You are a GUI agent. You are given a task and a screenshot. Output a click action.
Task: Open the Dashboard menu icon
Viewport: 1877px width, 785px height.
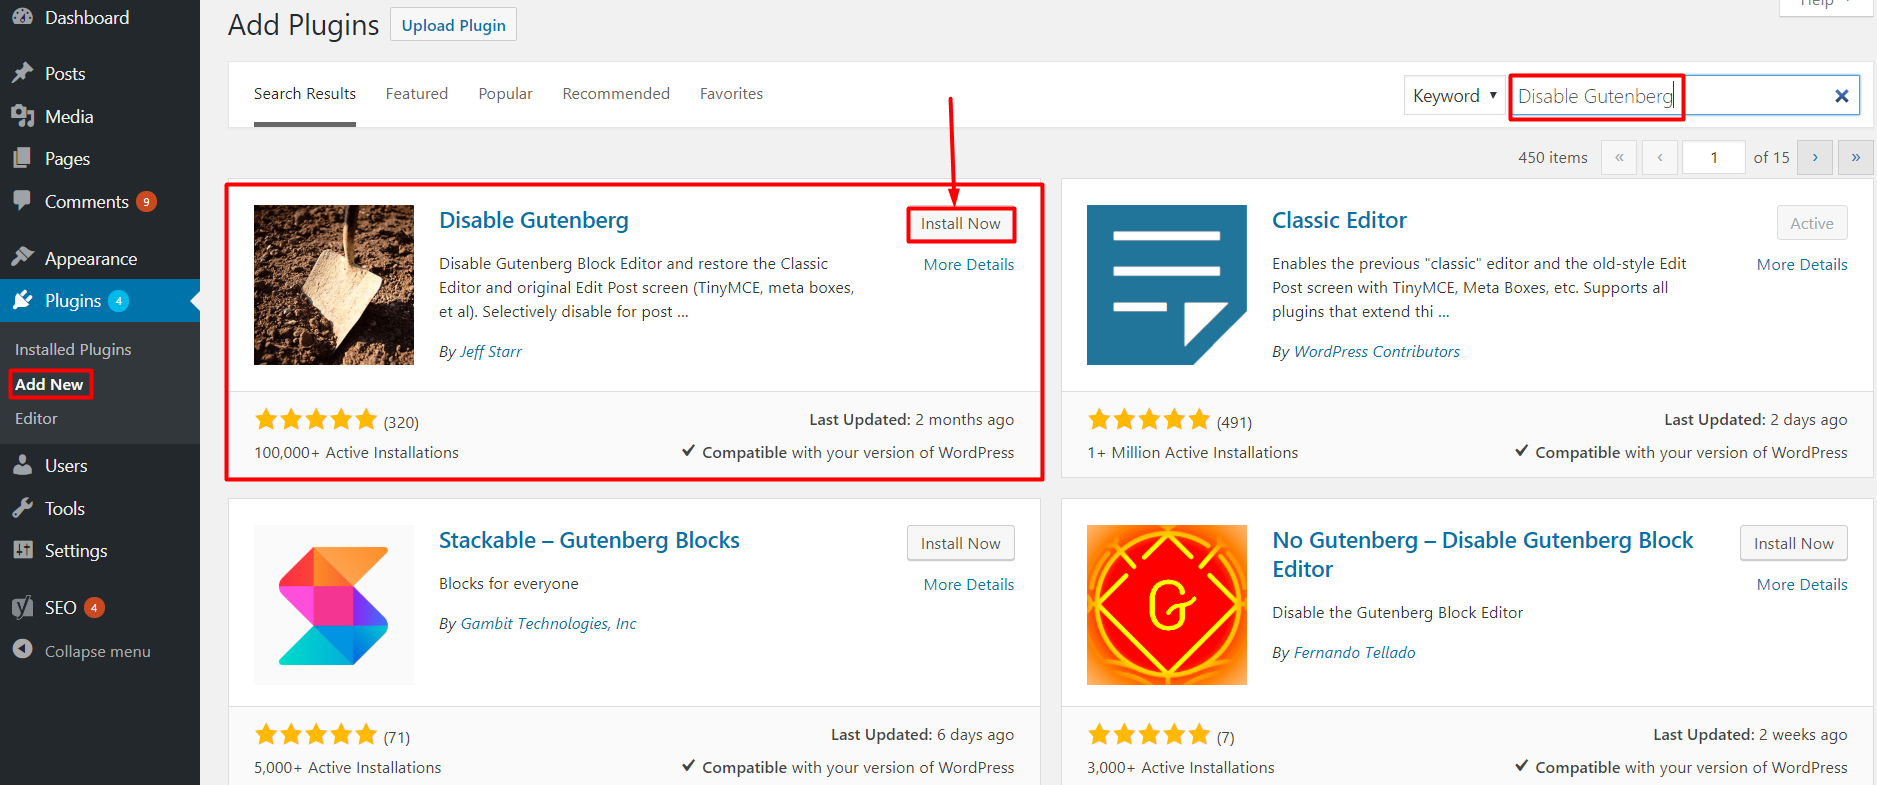click(22, 16)
